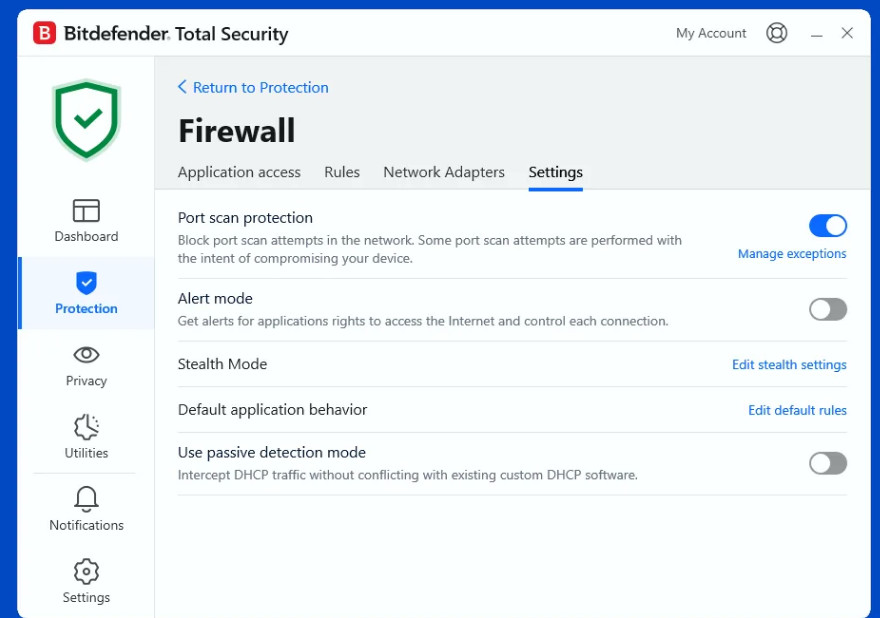880x618 pixels.
Task: Click the back chevron beside Return to Protection
Action: click(x=182, y=87)
